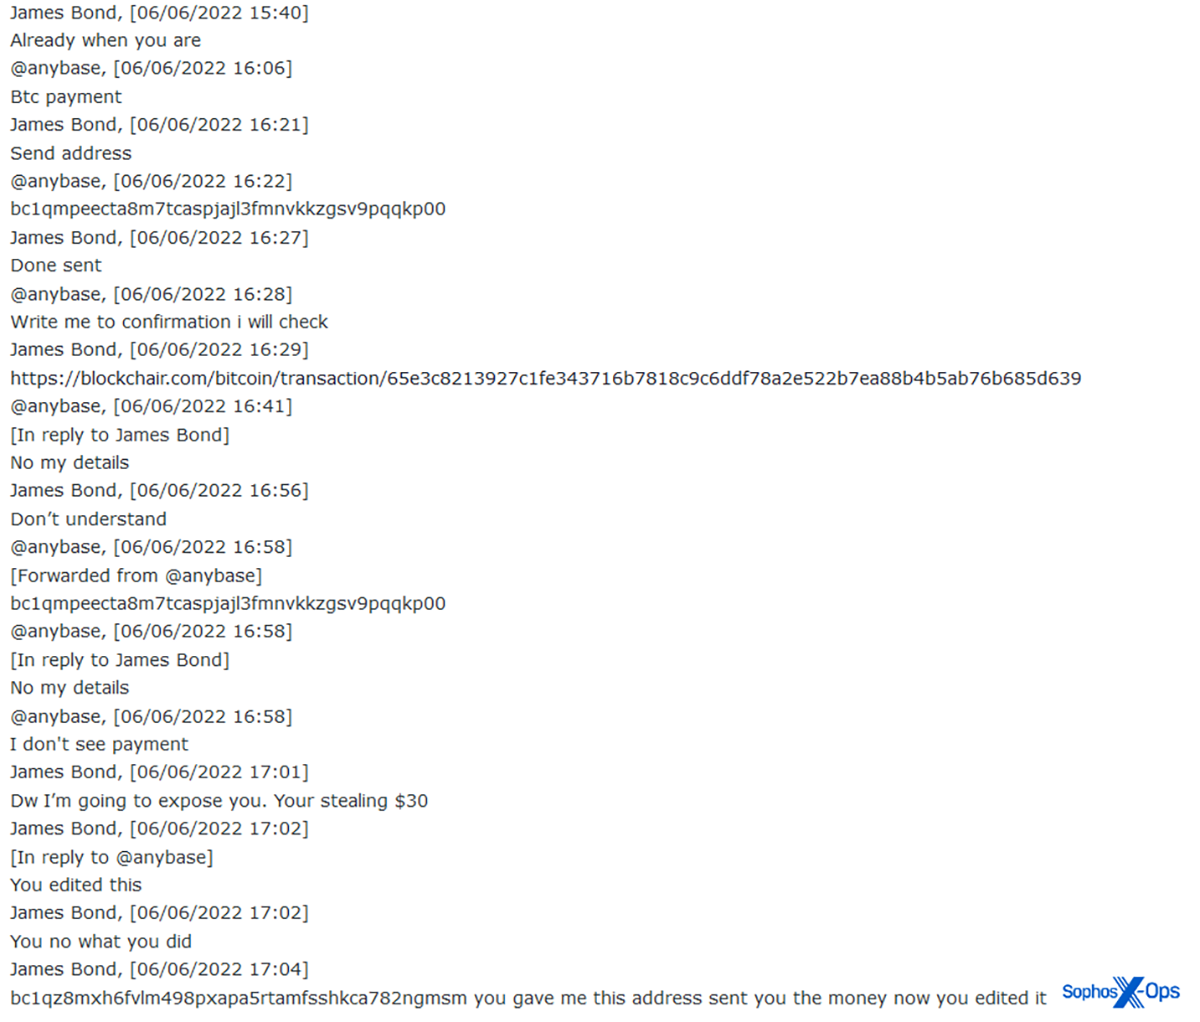Click the 'Btc payment' message
Image resolution: width=1200 pixels, height=1022 pixels.
[x=66, y=97]
